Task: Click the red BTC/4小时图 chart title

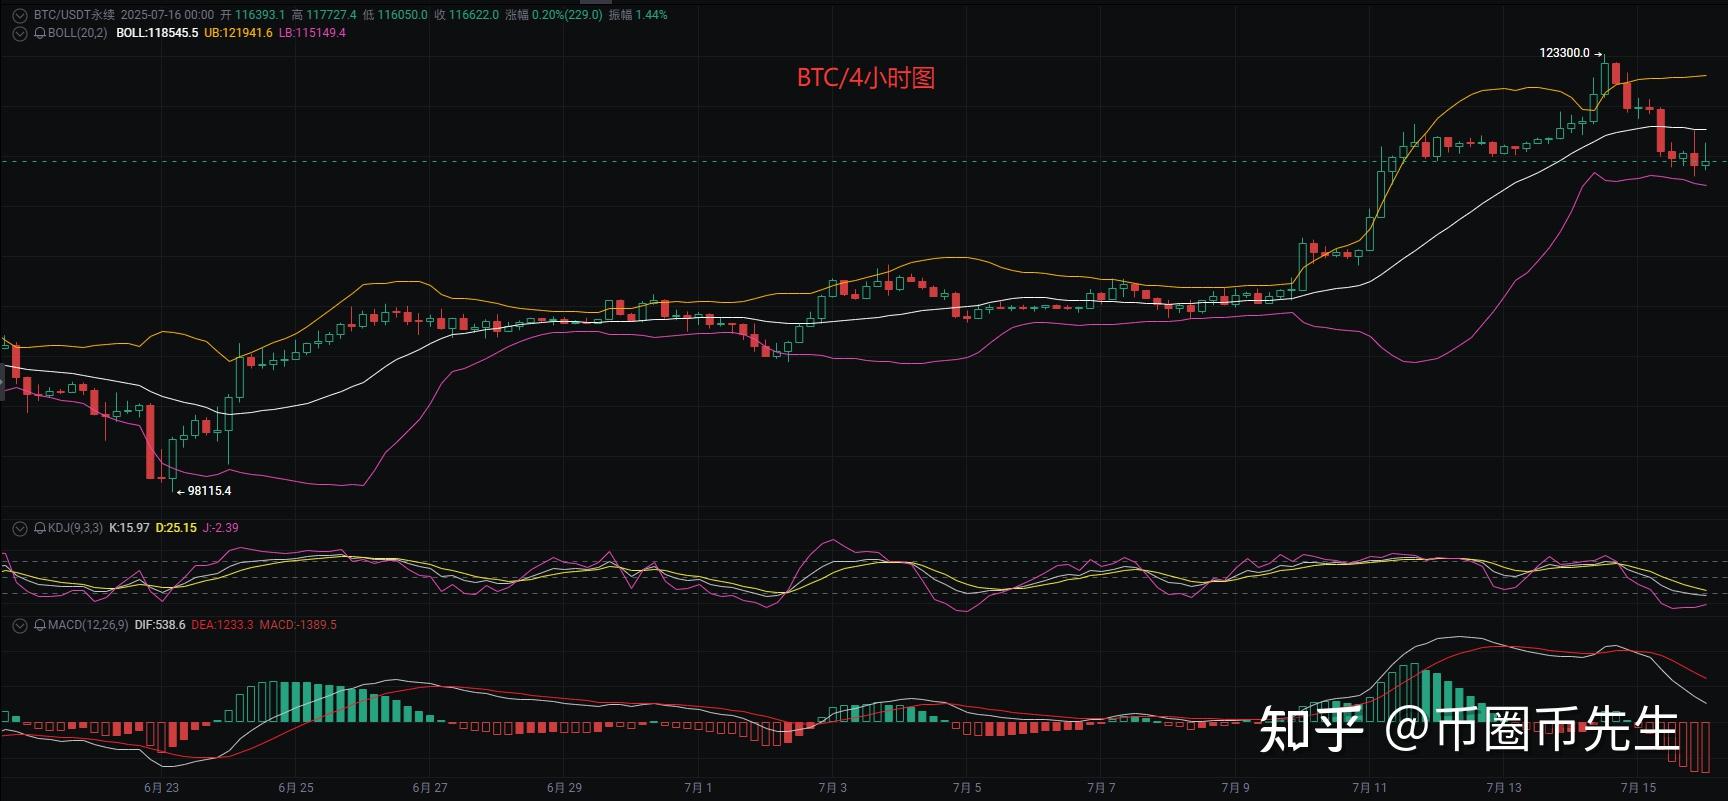Action: [865, 78]
